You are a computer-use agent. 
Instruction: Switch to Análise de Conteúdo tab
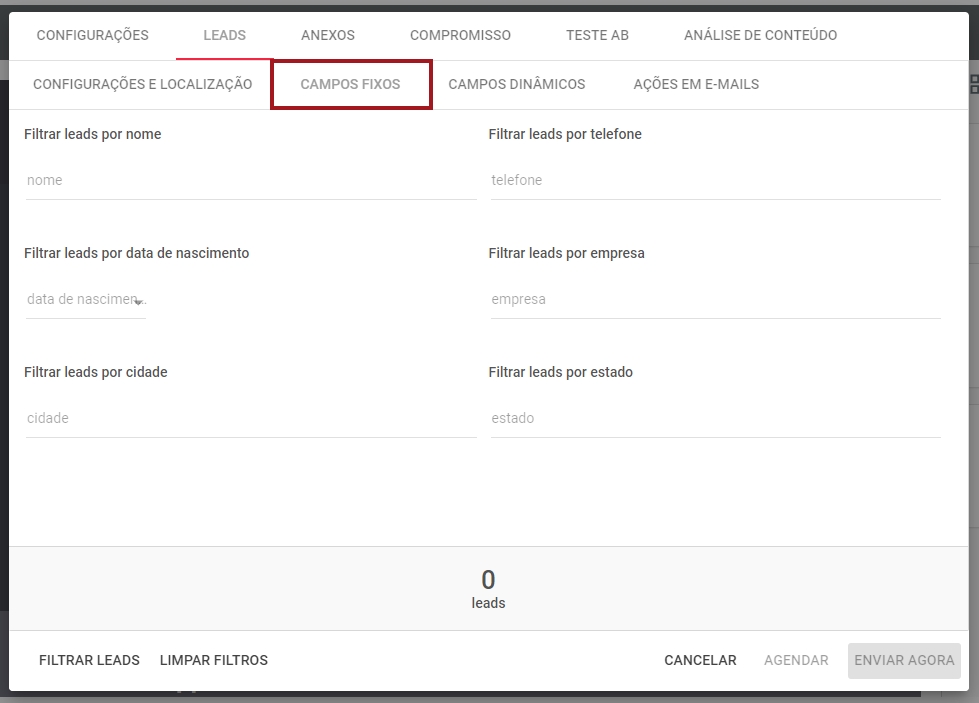click(760, 35)
